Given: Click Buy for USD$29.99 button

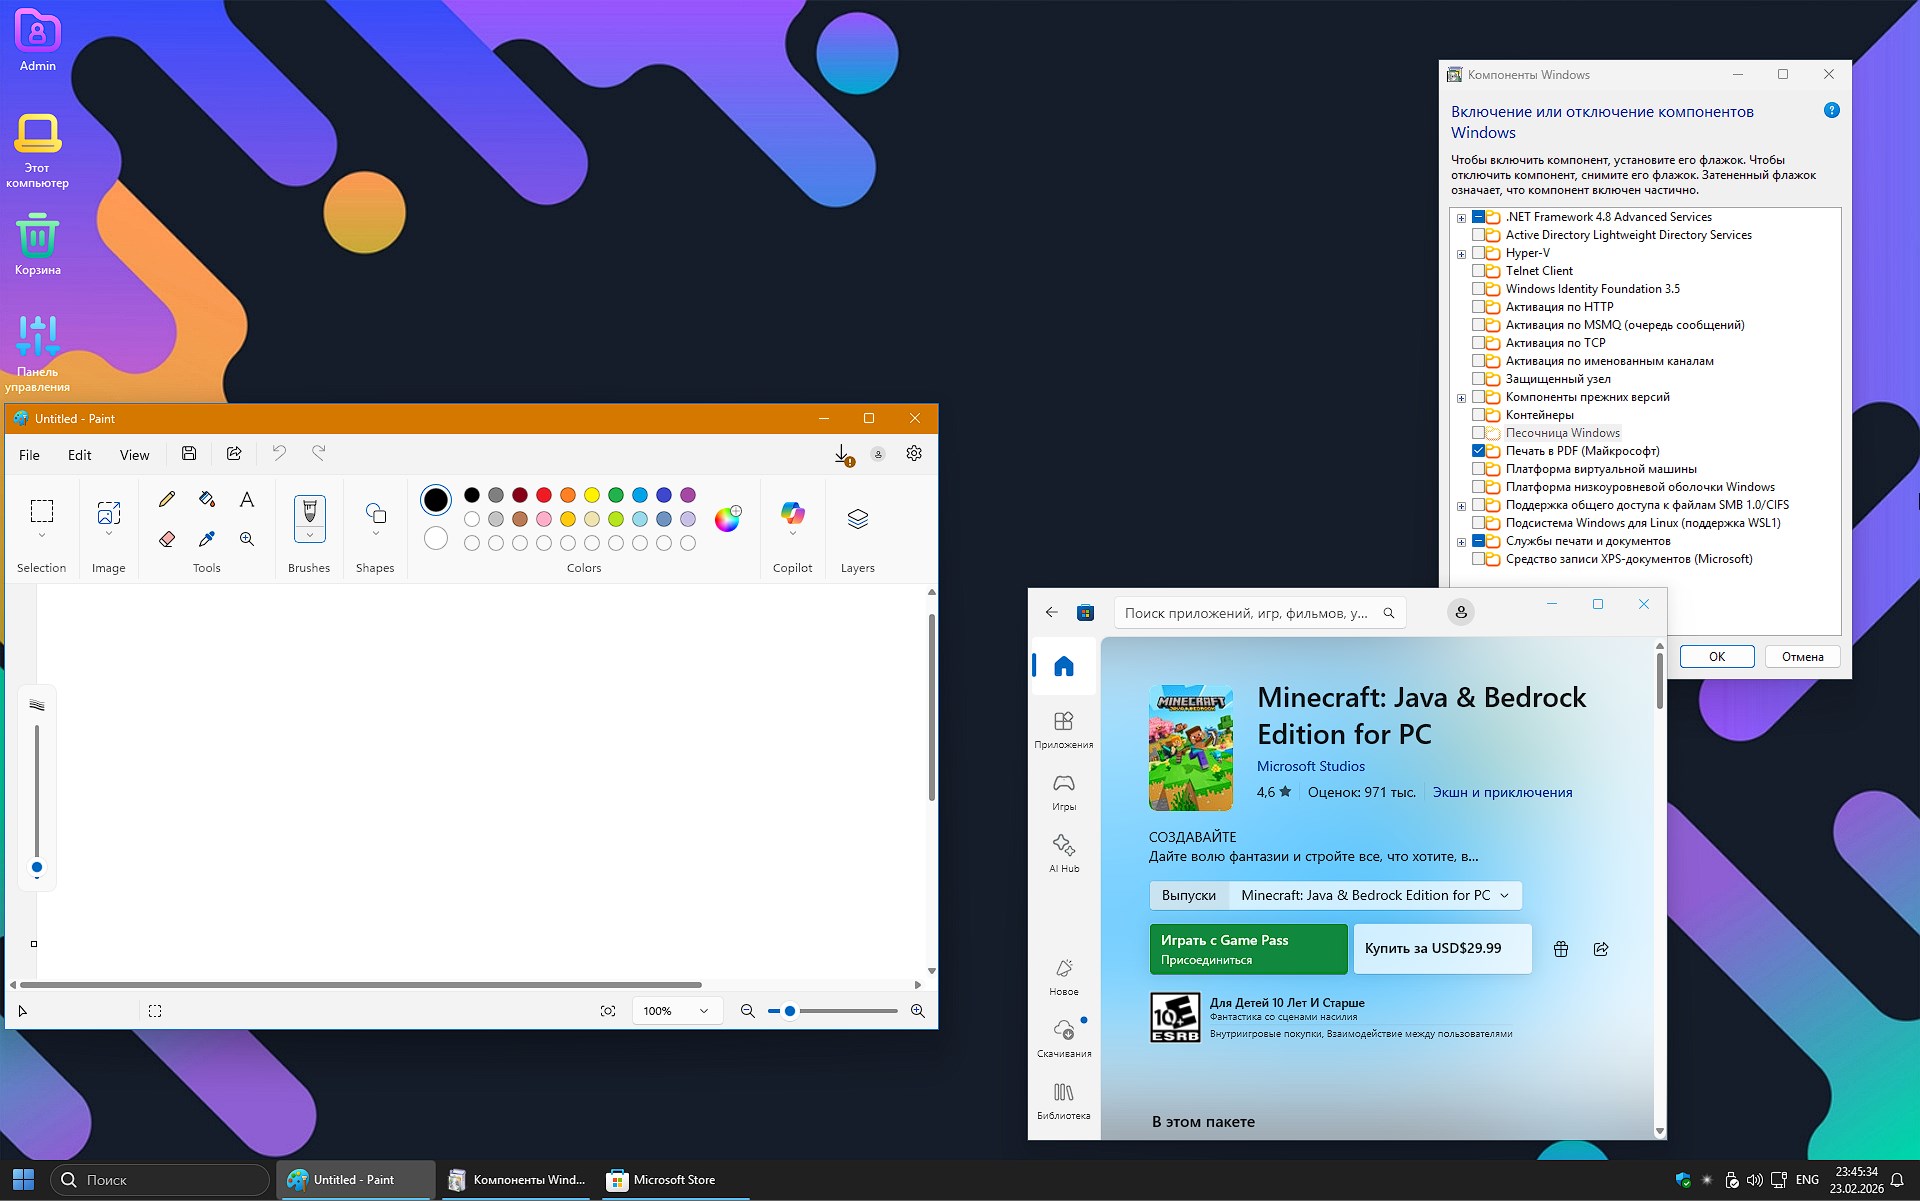Looking at the screenshot, I should pyautogui.click(x=1441, y=948).
